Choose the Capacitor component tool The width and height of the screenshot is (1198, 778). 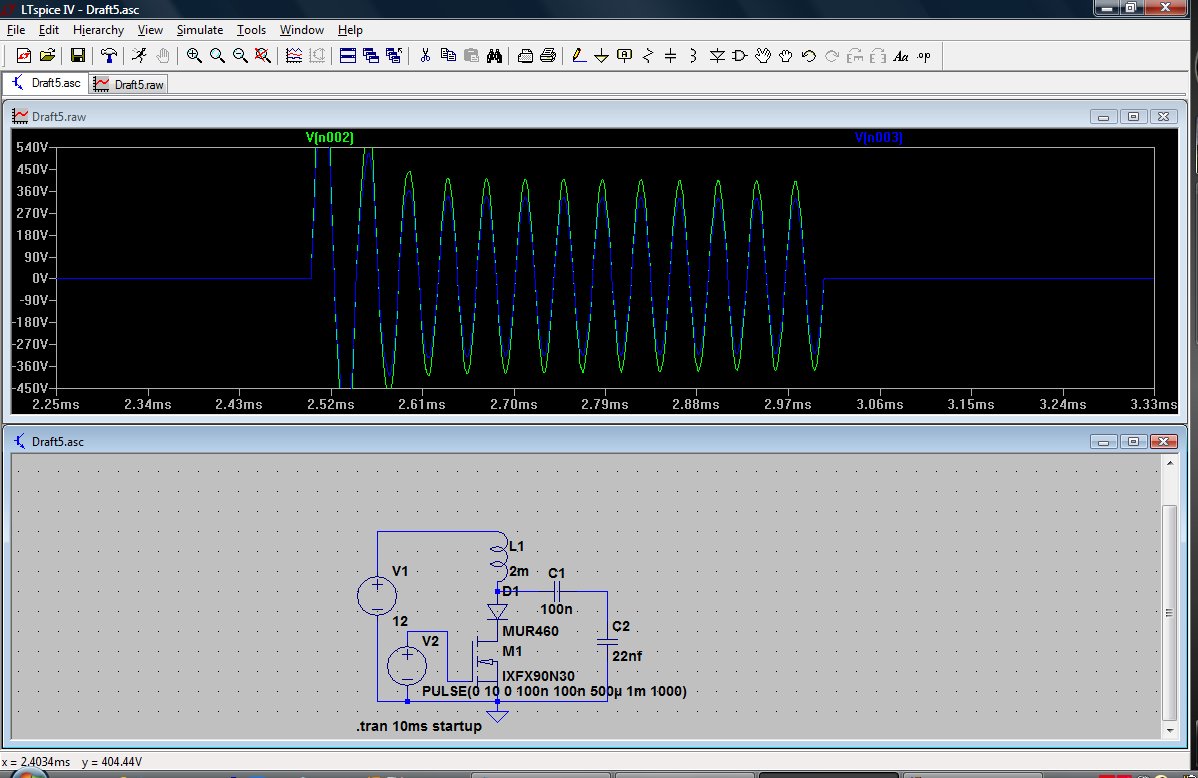pyautogui.click(x=670, y=56)
